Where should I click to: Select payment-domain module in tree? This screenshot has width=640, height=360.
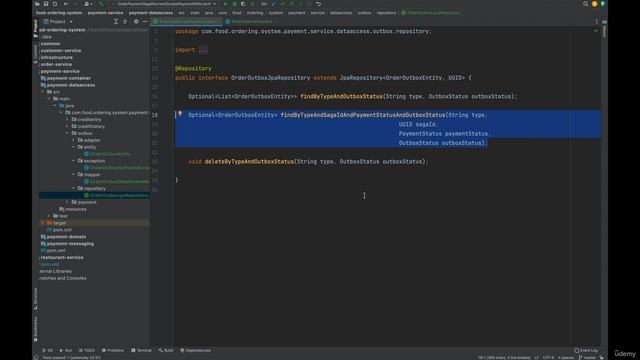pos(63,237)
